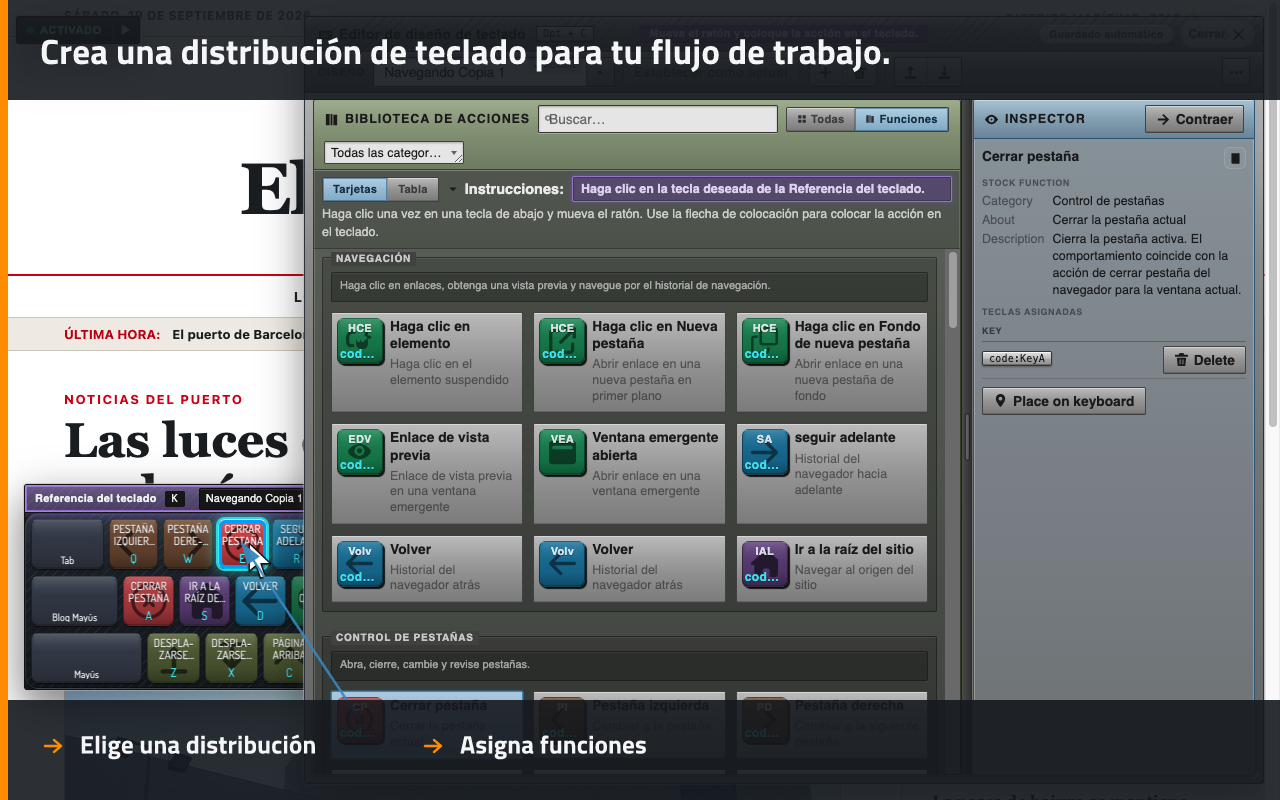The image size is (1280, 800).
Task: Select the IAL Ir a la raíz del sitio icon
Action: pos(764,565)
